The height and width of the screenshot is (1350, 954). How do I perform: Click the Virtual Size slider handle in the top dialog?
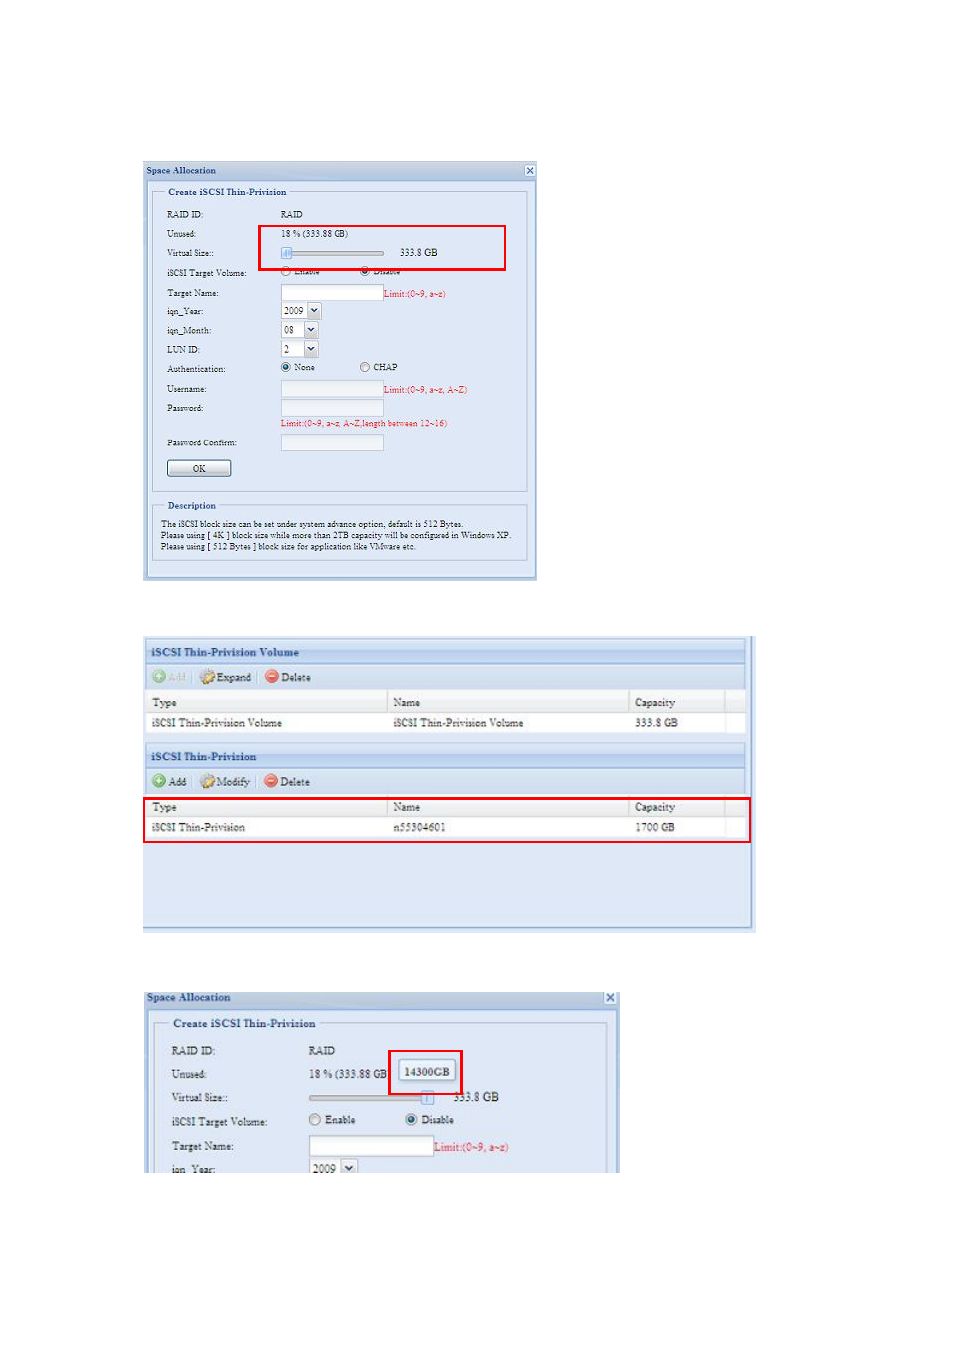click(286, 253)
